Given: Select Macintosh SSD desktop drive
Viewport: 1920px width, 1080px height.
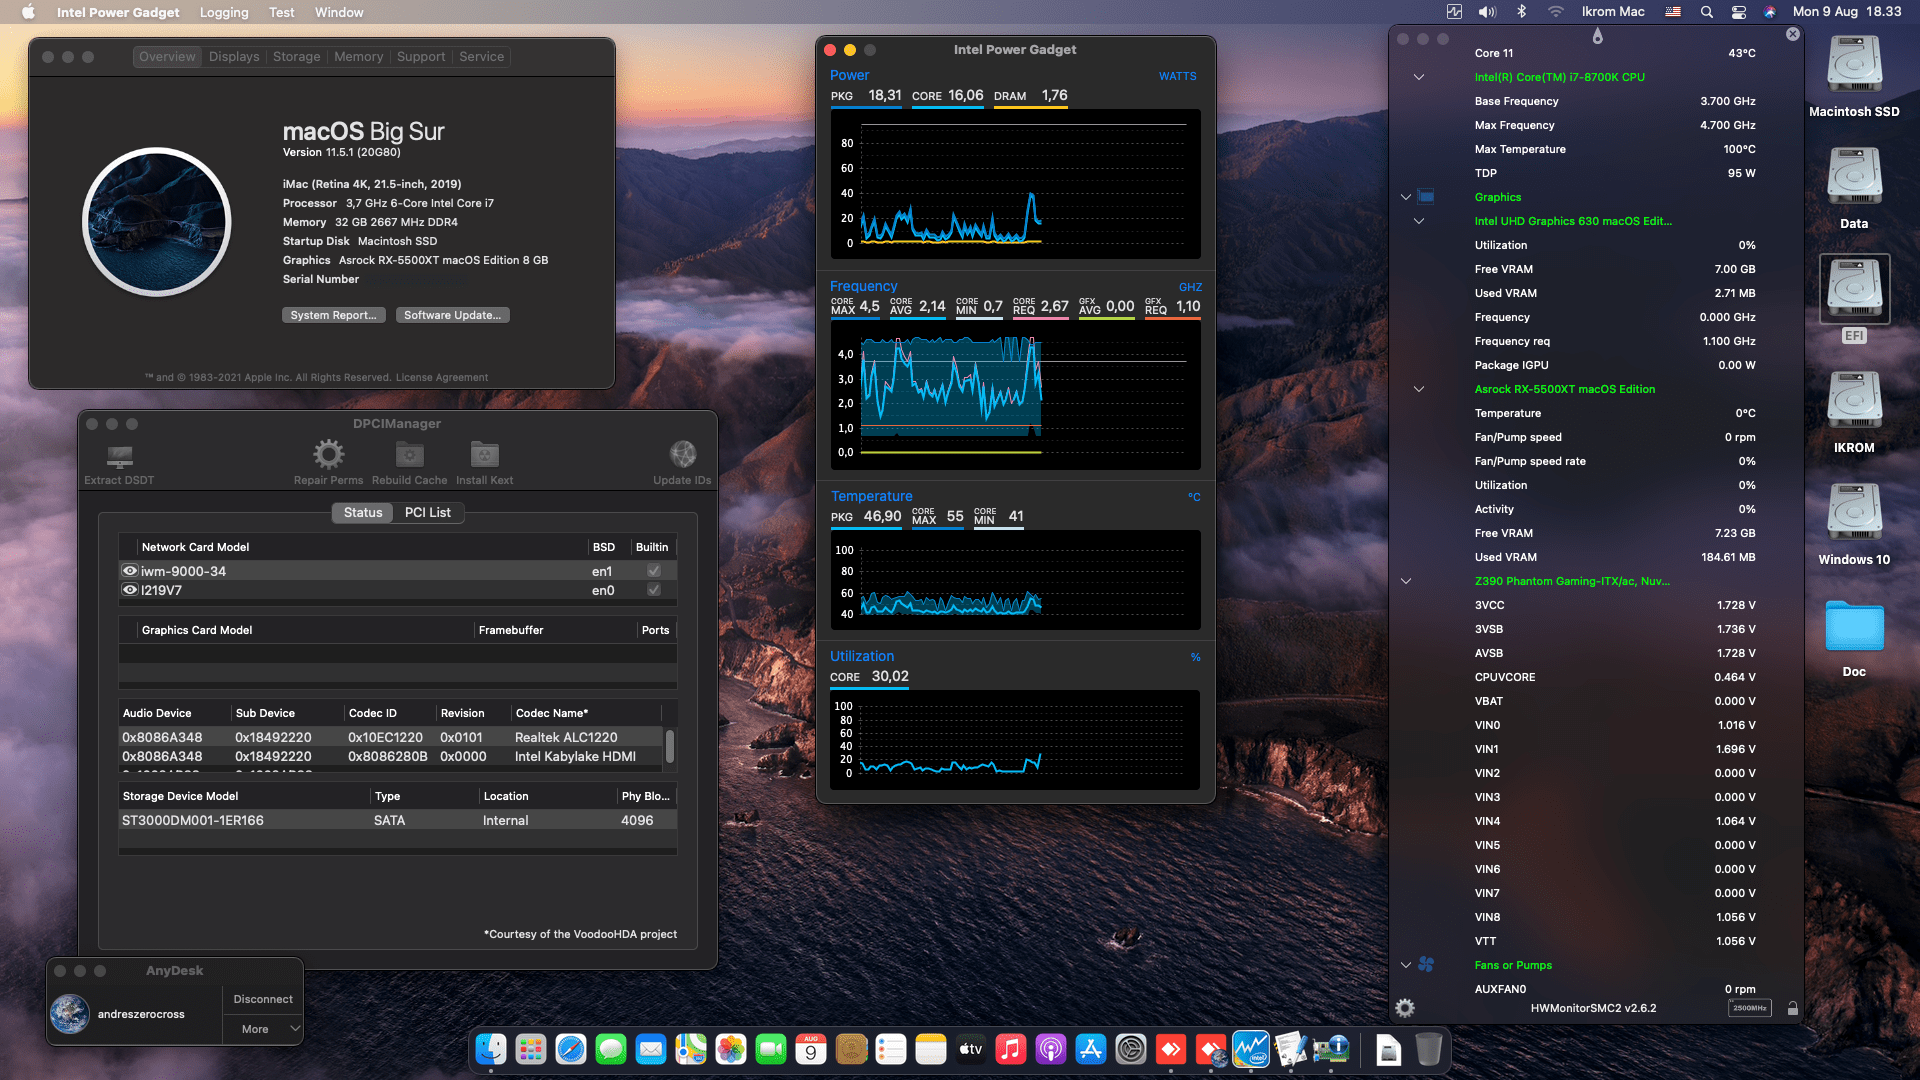Looking at the screenshot, I should (1854, 66).
